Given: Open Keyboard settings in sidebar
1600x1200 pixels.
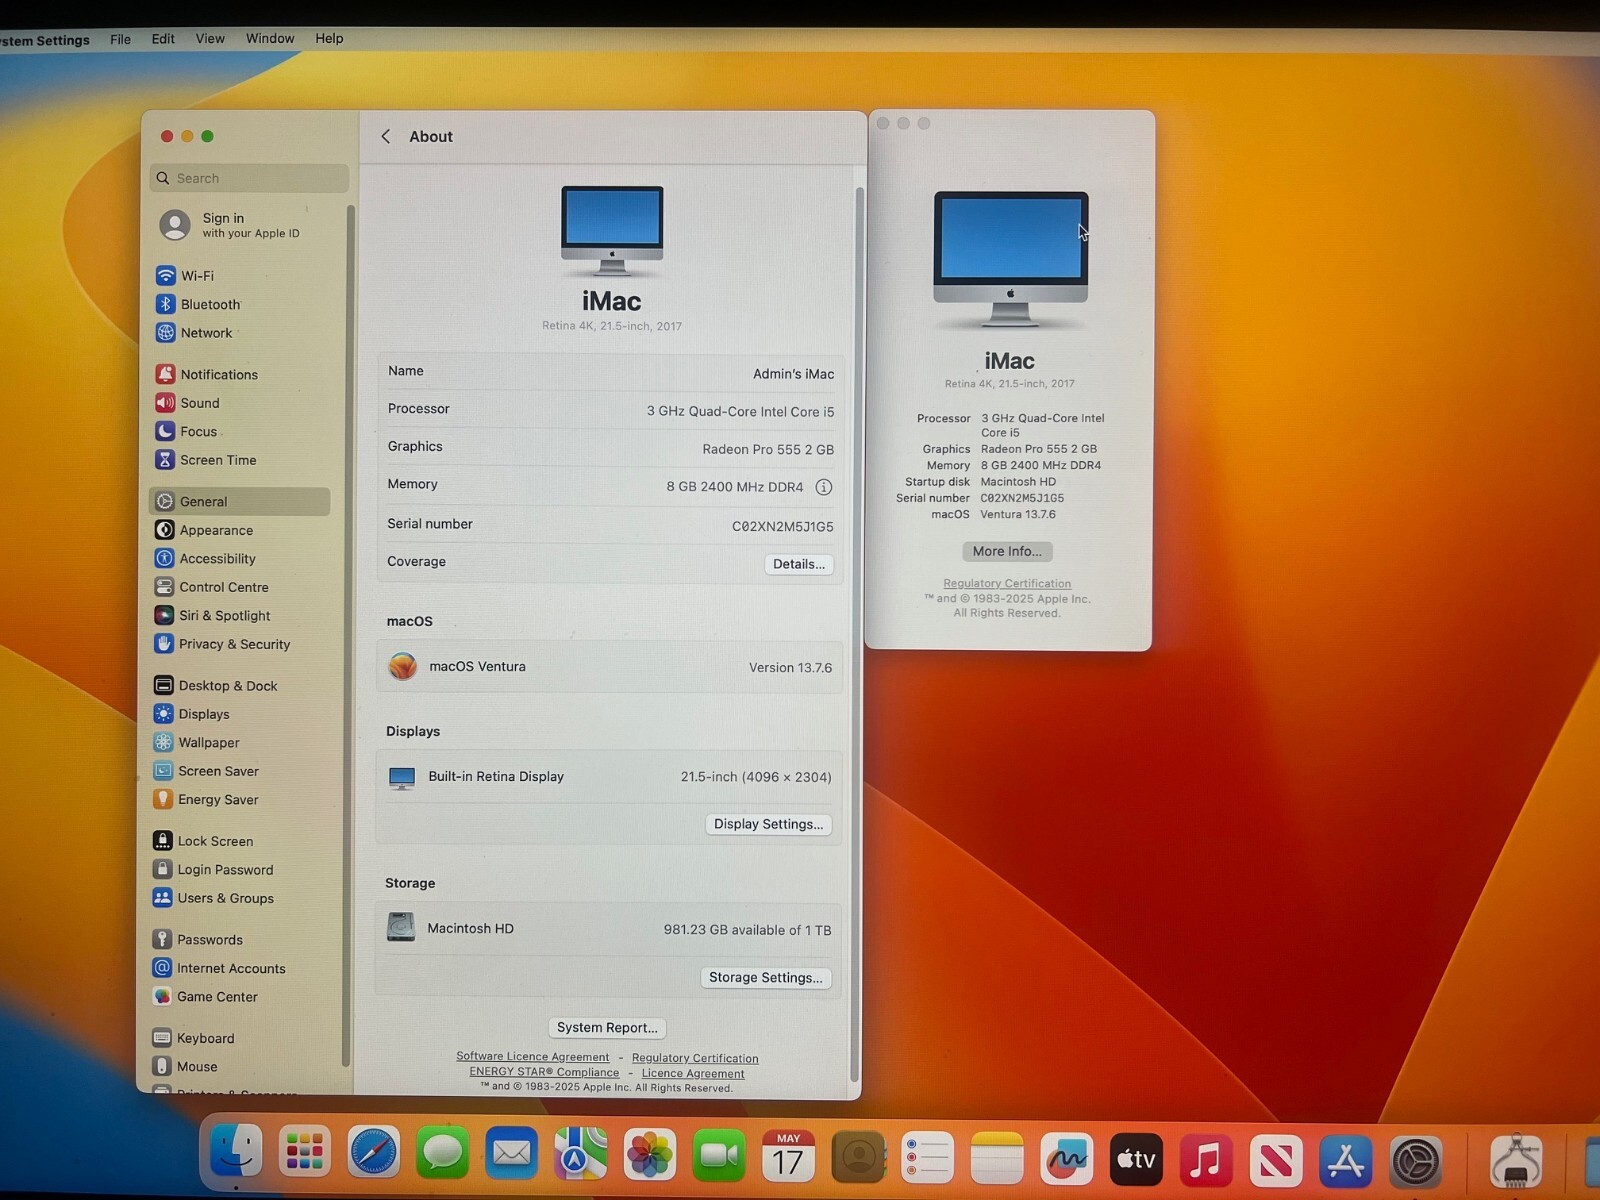Looking at the screenshot, I should click(193, 1038).
